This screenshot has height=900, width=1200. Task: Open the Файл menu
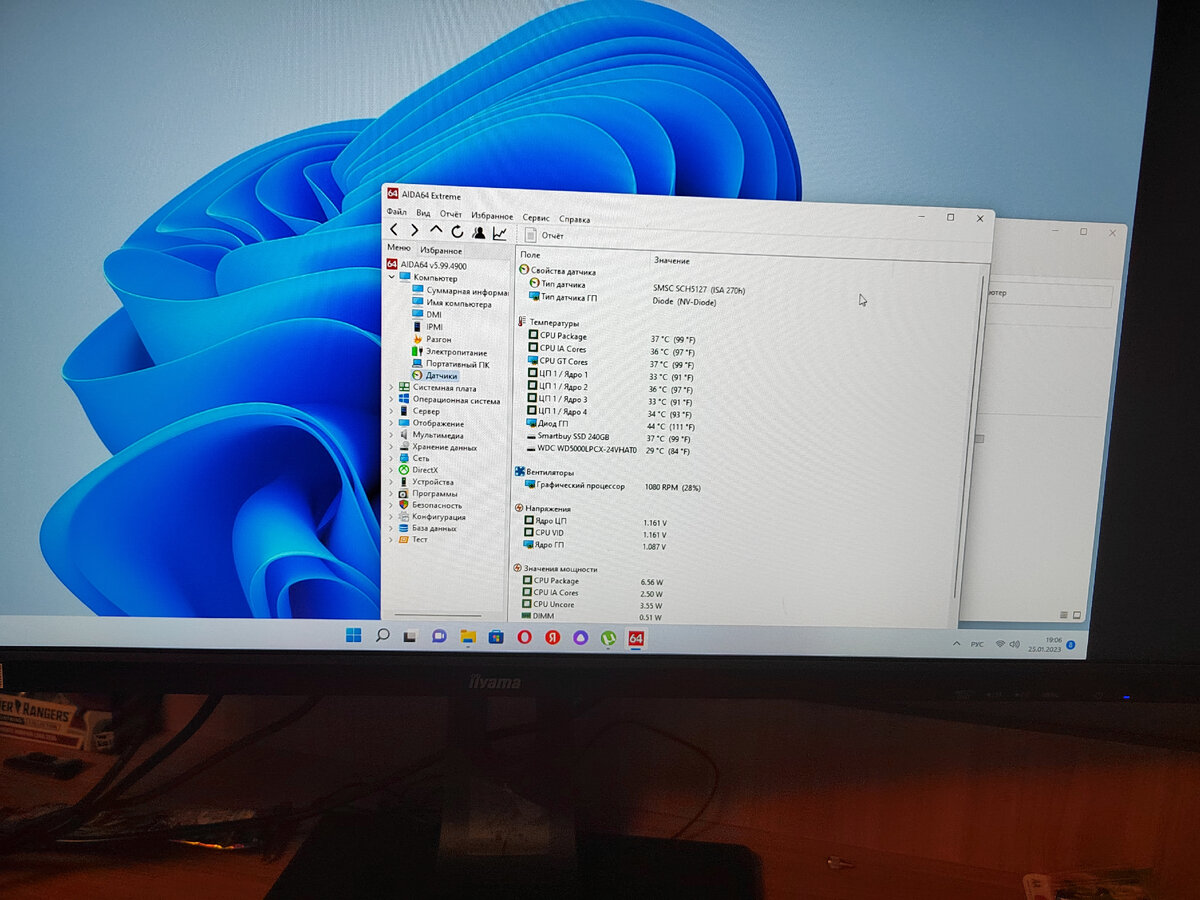click(x=396, y=212)
